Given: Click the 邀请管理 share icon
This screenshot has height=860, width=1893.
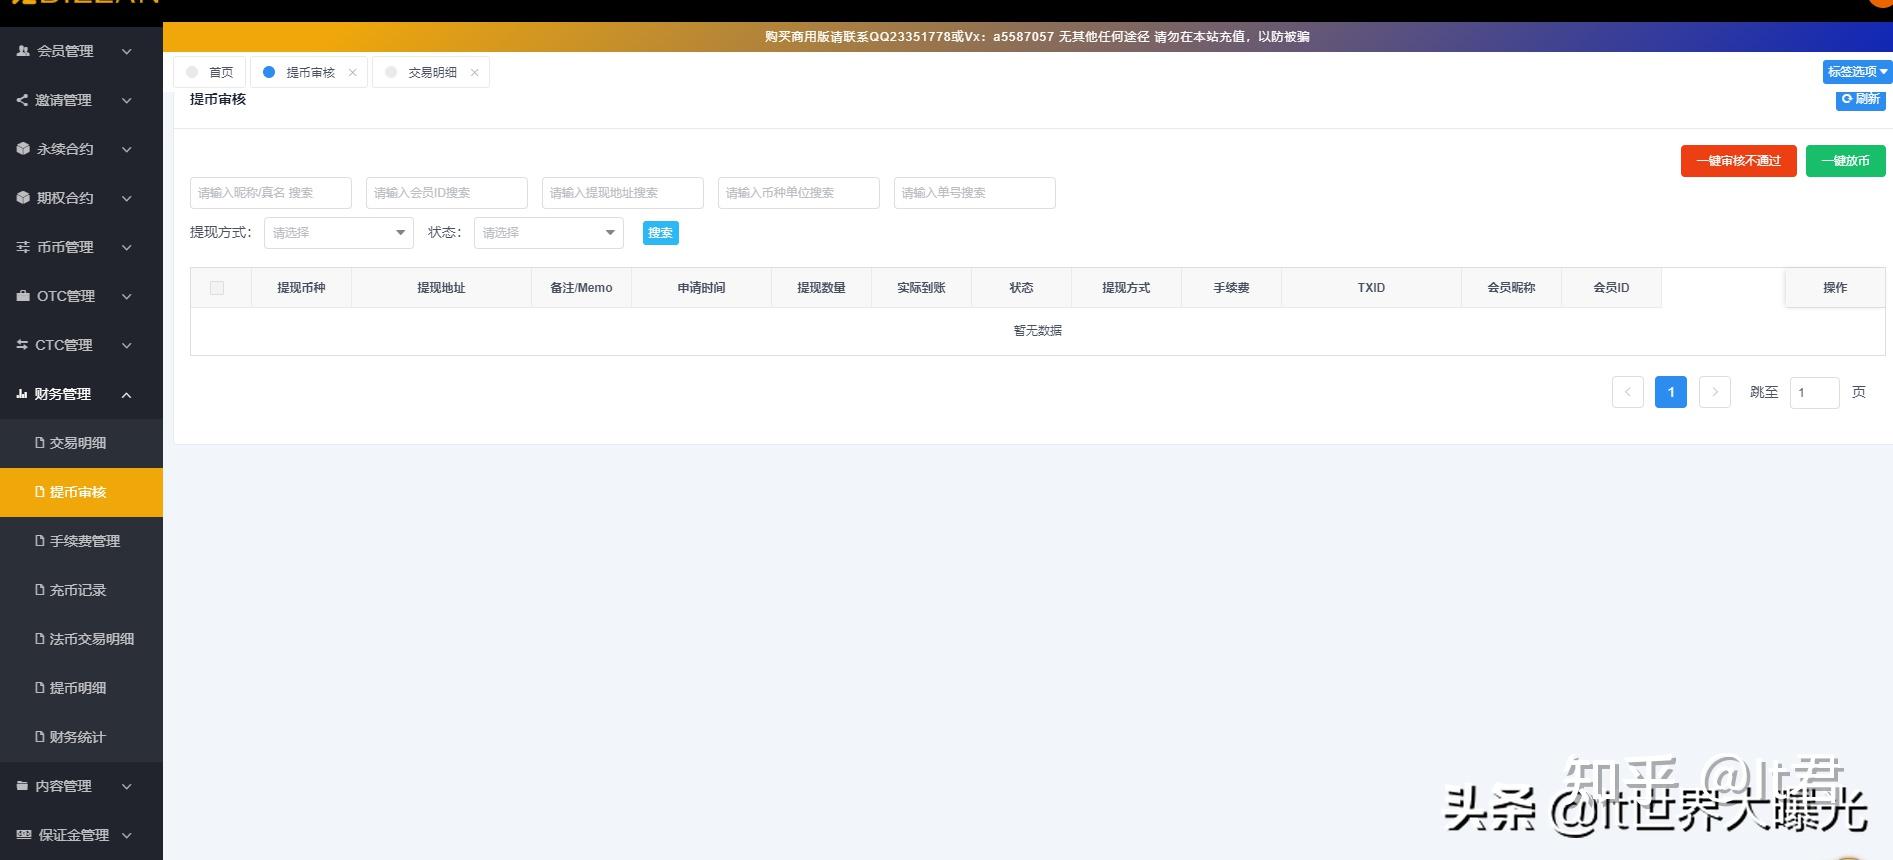Looking at the screenshot, I should point(23,99).
